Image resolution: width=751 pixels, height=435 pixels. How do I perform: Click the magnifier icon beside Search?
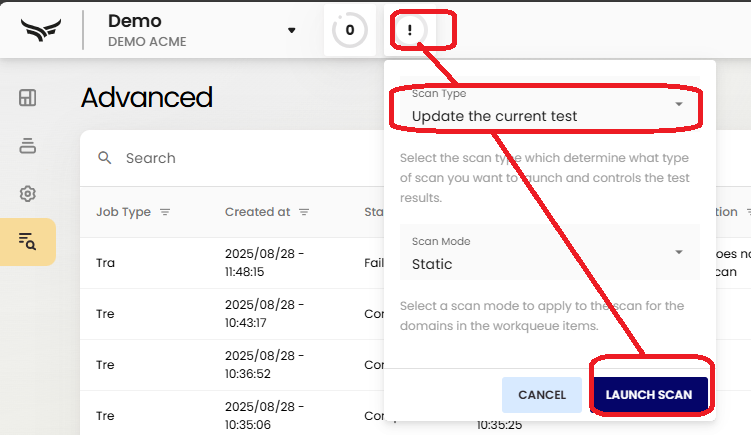tap(104, 158)
